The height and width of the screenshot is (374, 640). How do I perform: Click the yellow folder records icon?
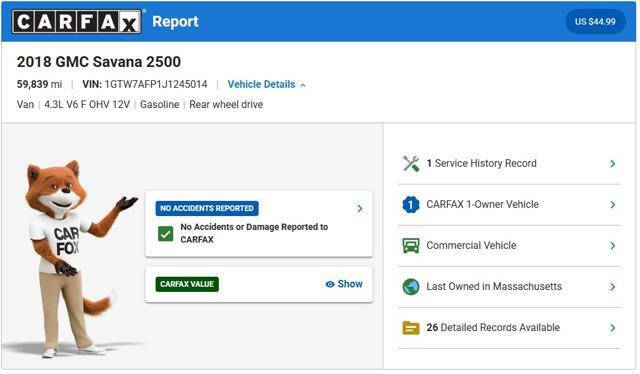click(411, 328)
